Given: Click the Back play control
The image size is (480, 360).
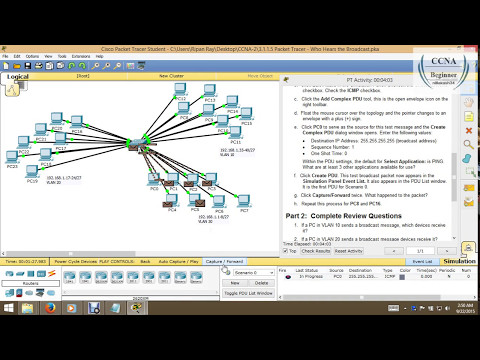Looking at the screenshot, I should point(145,261).
